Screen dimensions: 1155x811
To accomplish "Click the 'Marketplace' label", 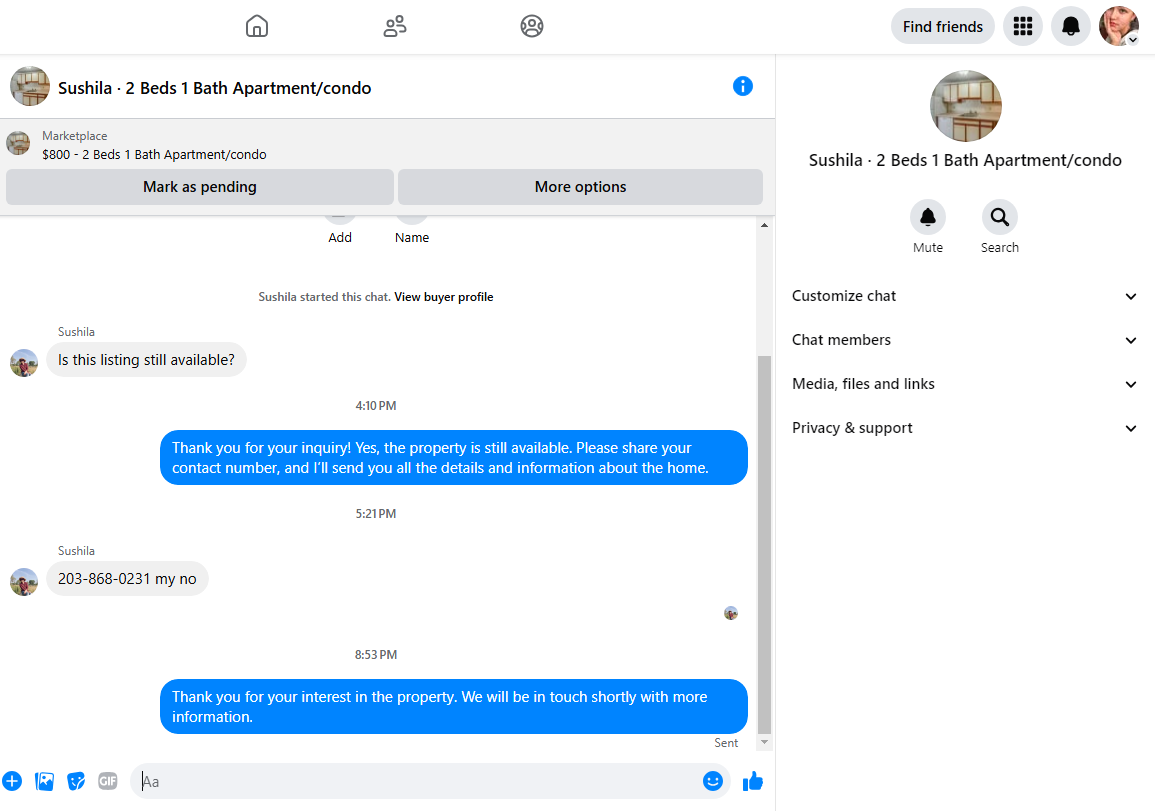I will coord(74,136).
